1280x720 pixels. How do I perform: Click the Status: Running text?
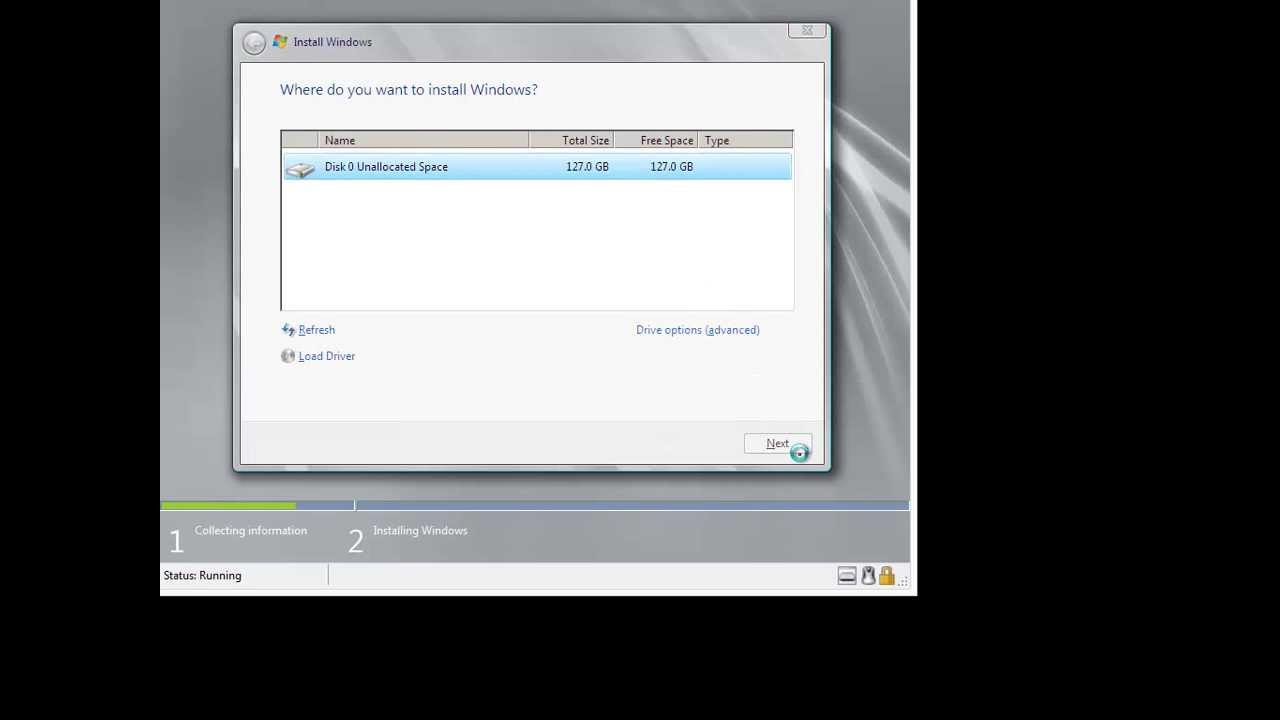[202, 576]
